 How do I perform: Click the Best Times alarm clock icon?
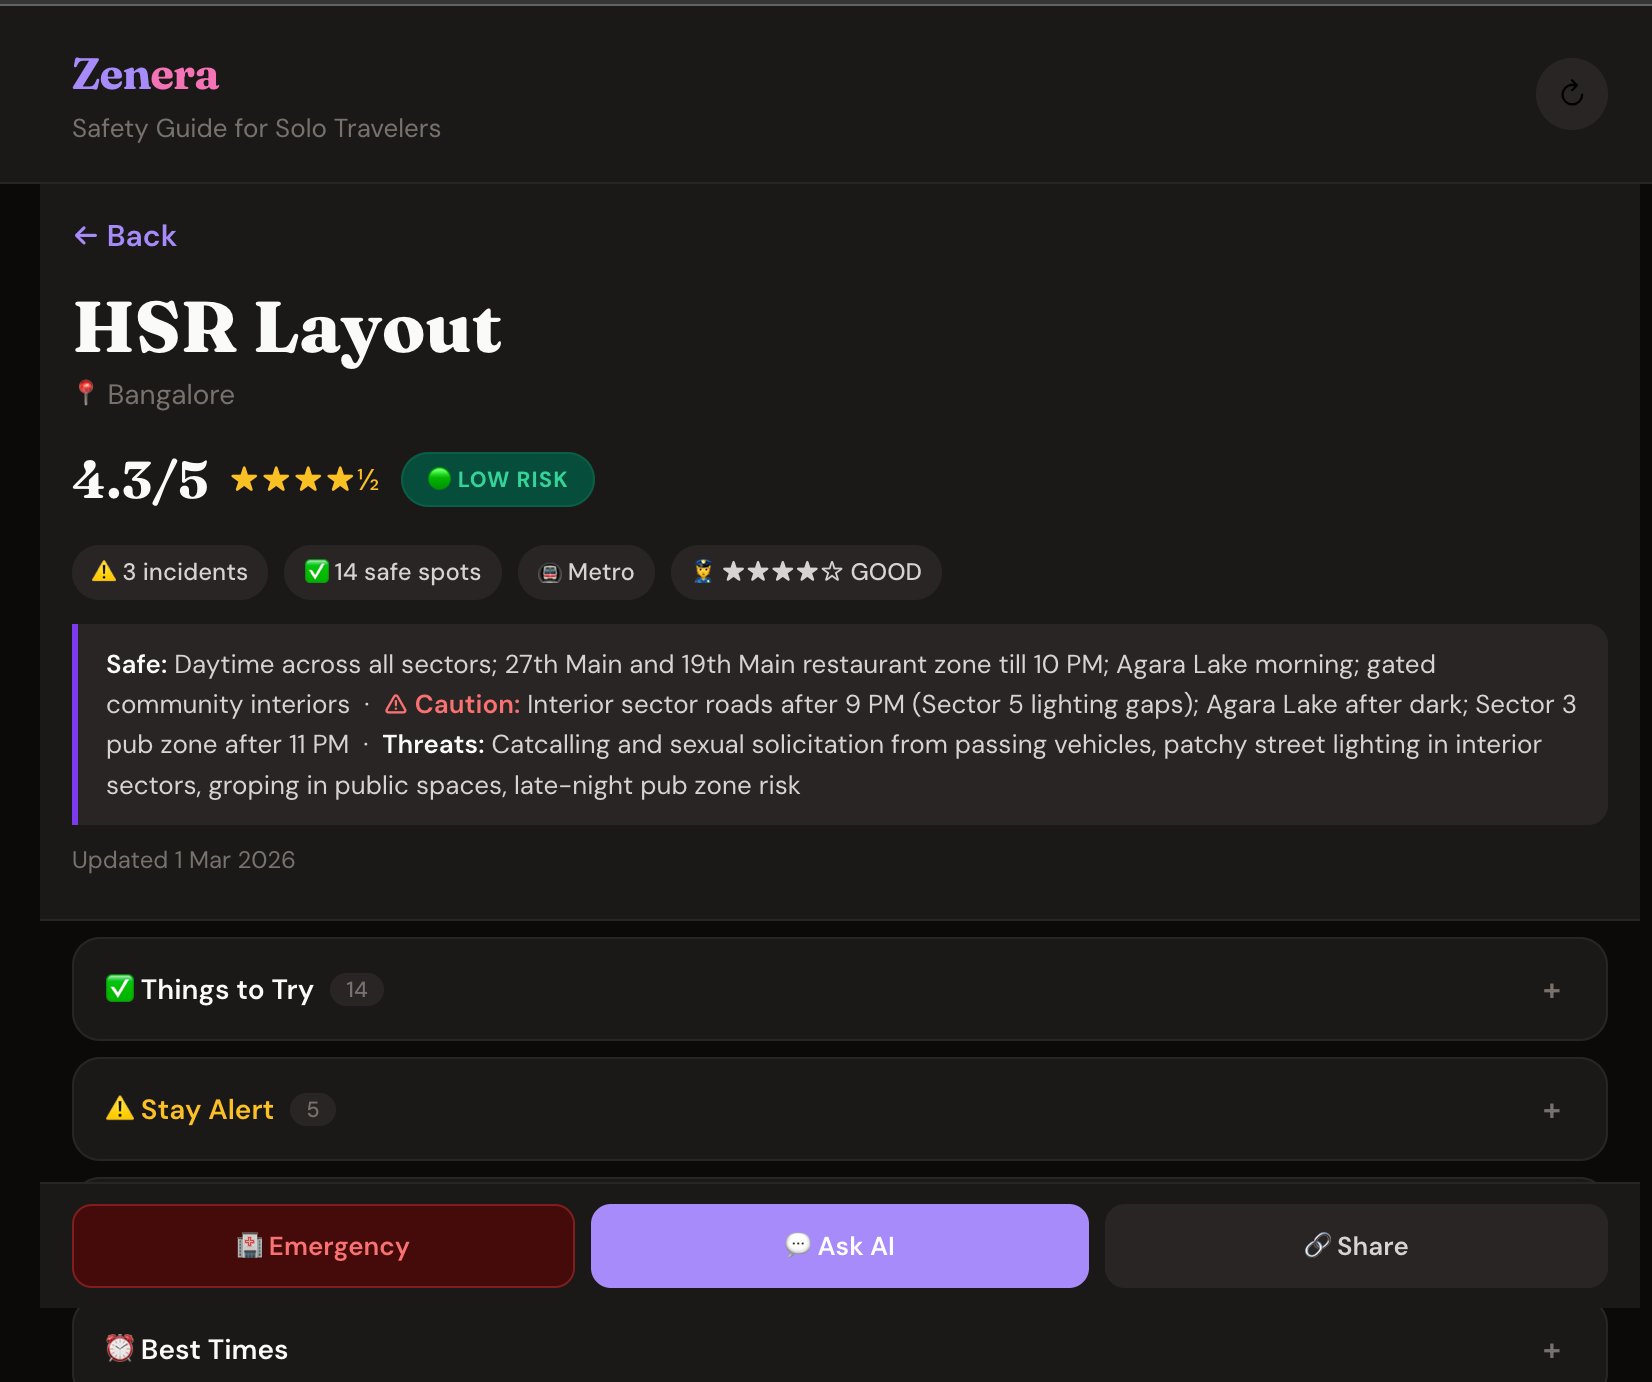120,1348
